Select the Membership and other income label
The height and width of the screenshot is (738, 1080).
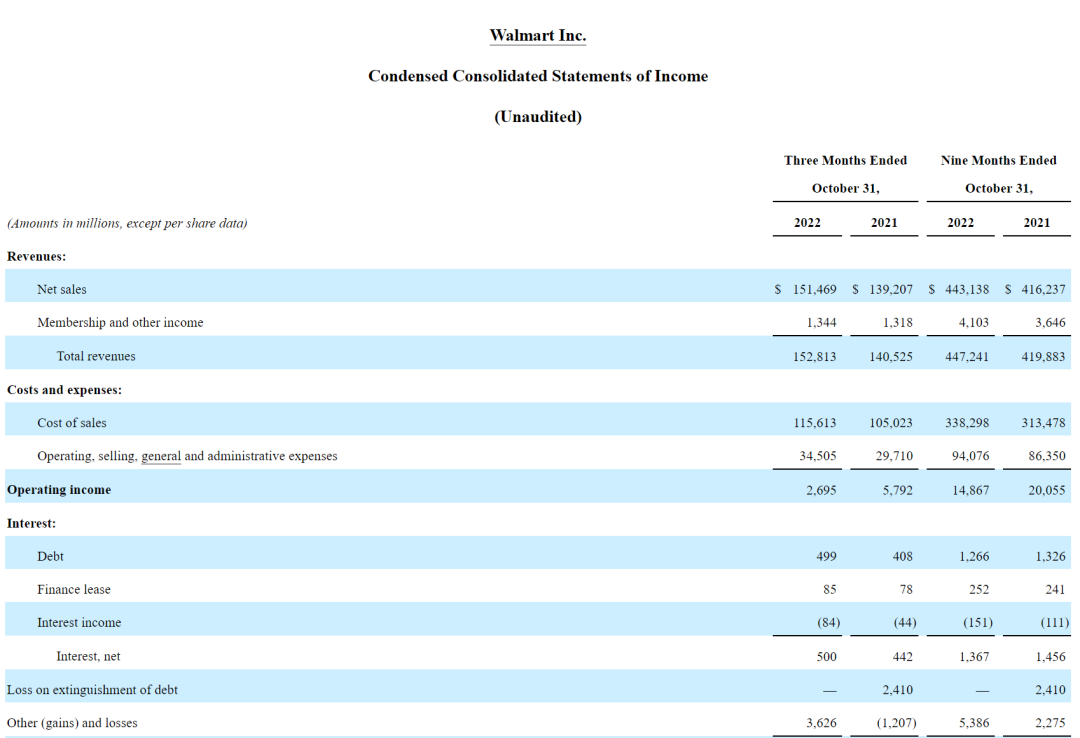pyautogui.click(x=120, y=322)
